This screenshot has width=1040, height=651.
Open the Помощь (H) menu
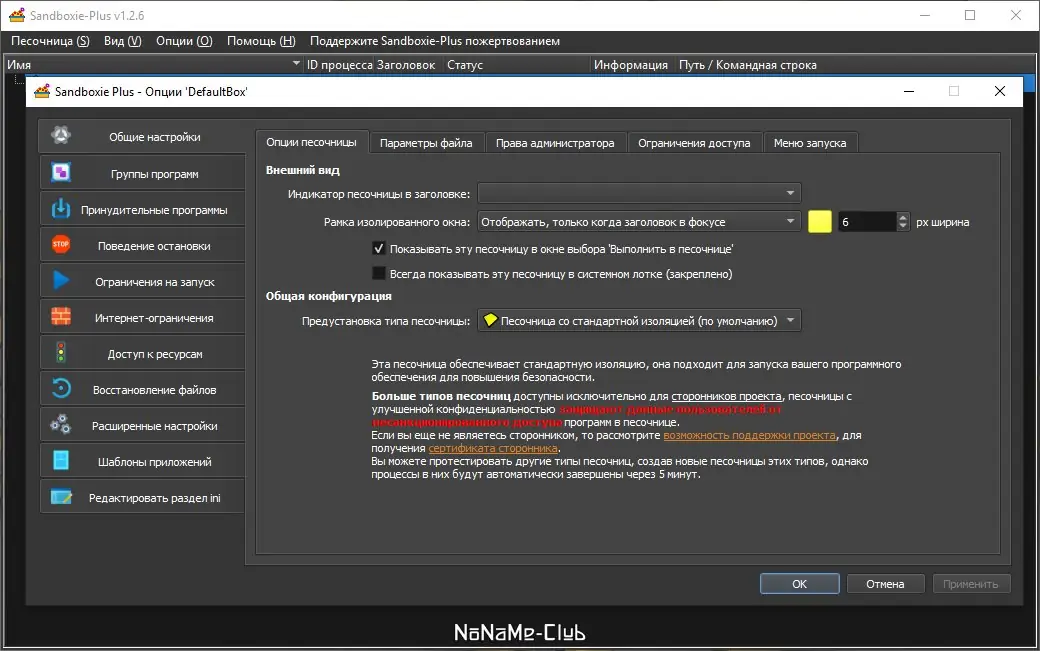[261, 41]
